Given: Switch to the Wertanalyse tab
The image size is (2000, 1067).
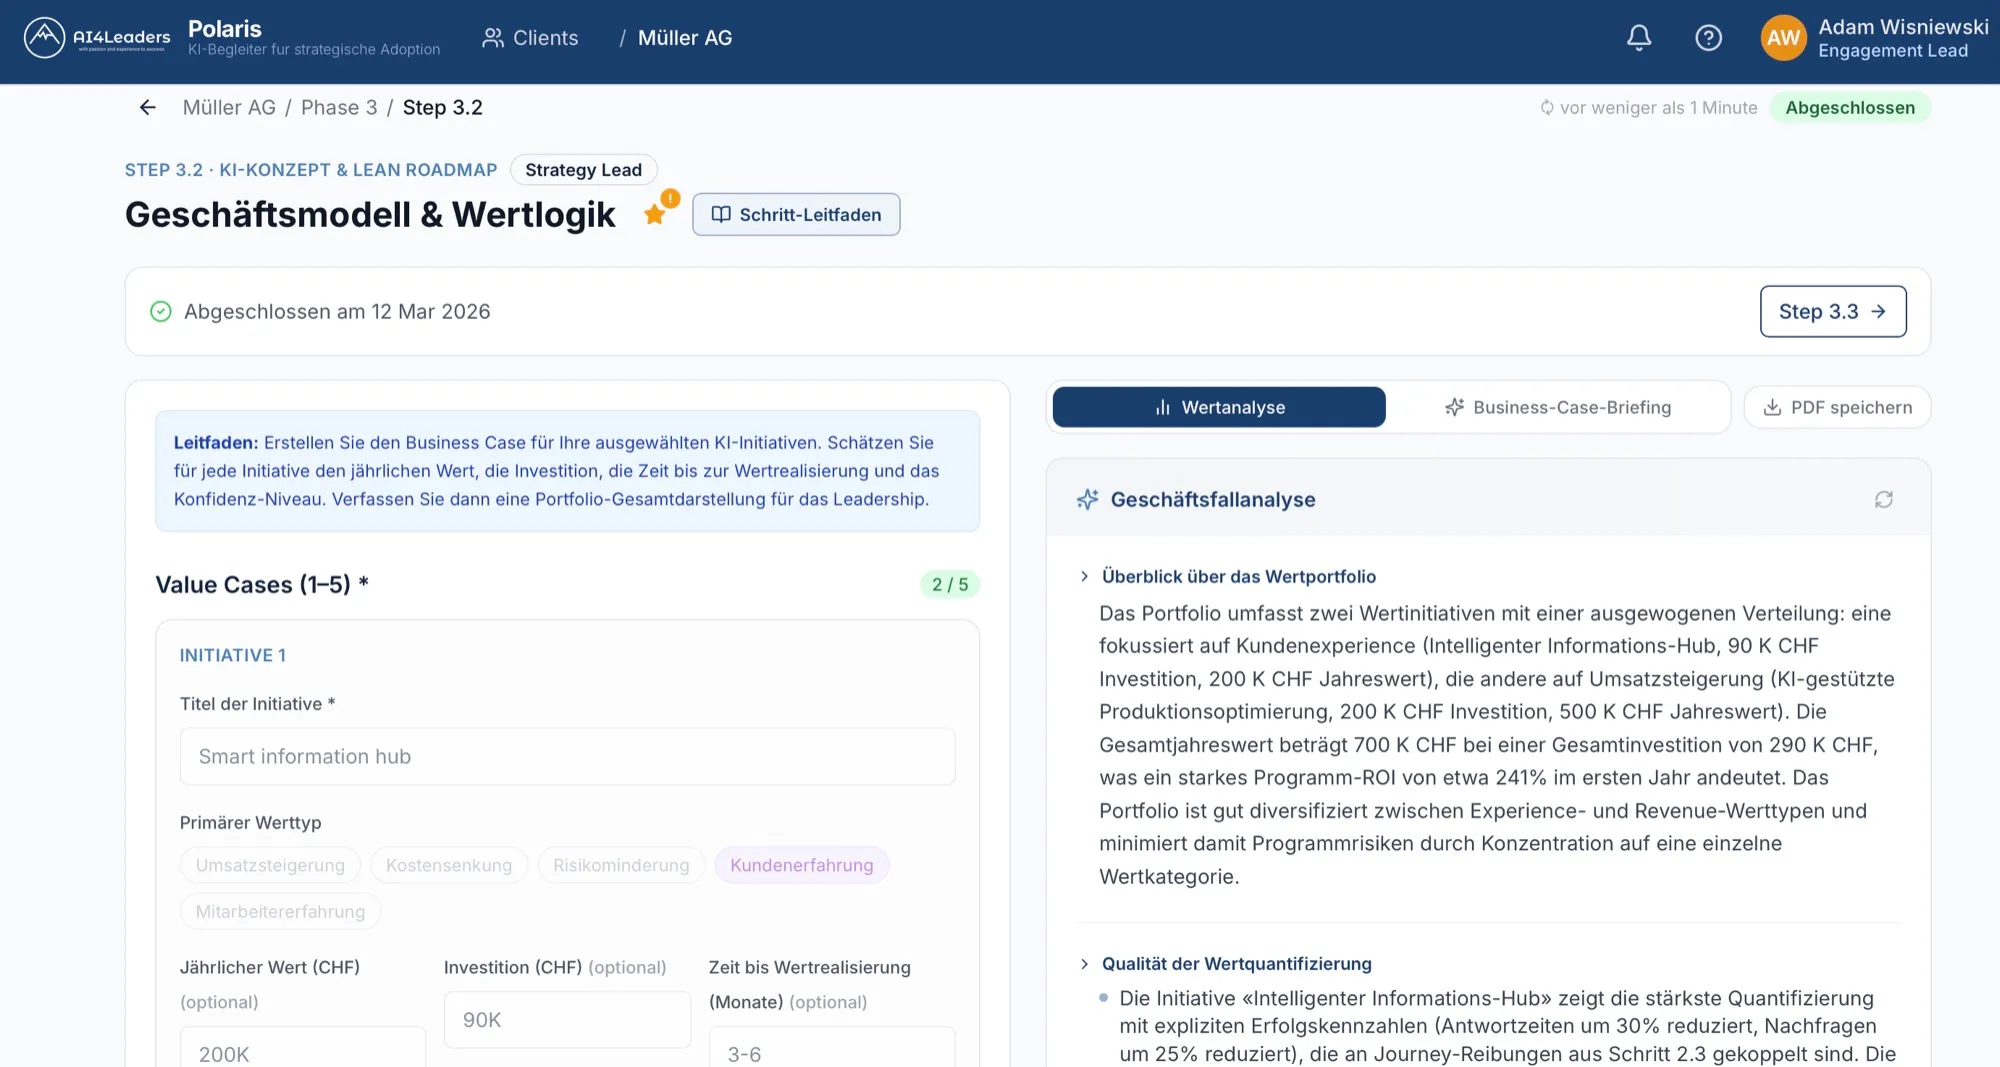Looking at the screenshot, I should (1219, 407).
